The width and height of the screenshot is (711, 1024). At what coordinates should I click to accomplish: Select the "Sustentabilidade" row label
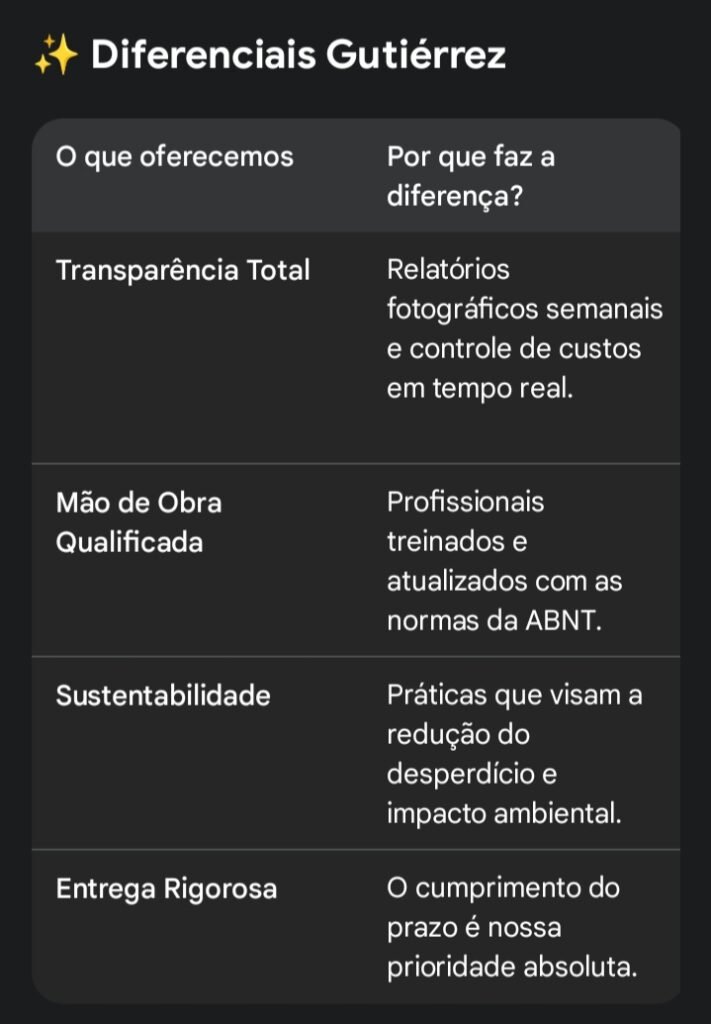tap(163, 696)
